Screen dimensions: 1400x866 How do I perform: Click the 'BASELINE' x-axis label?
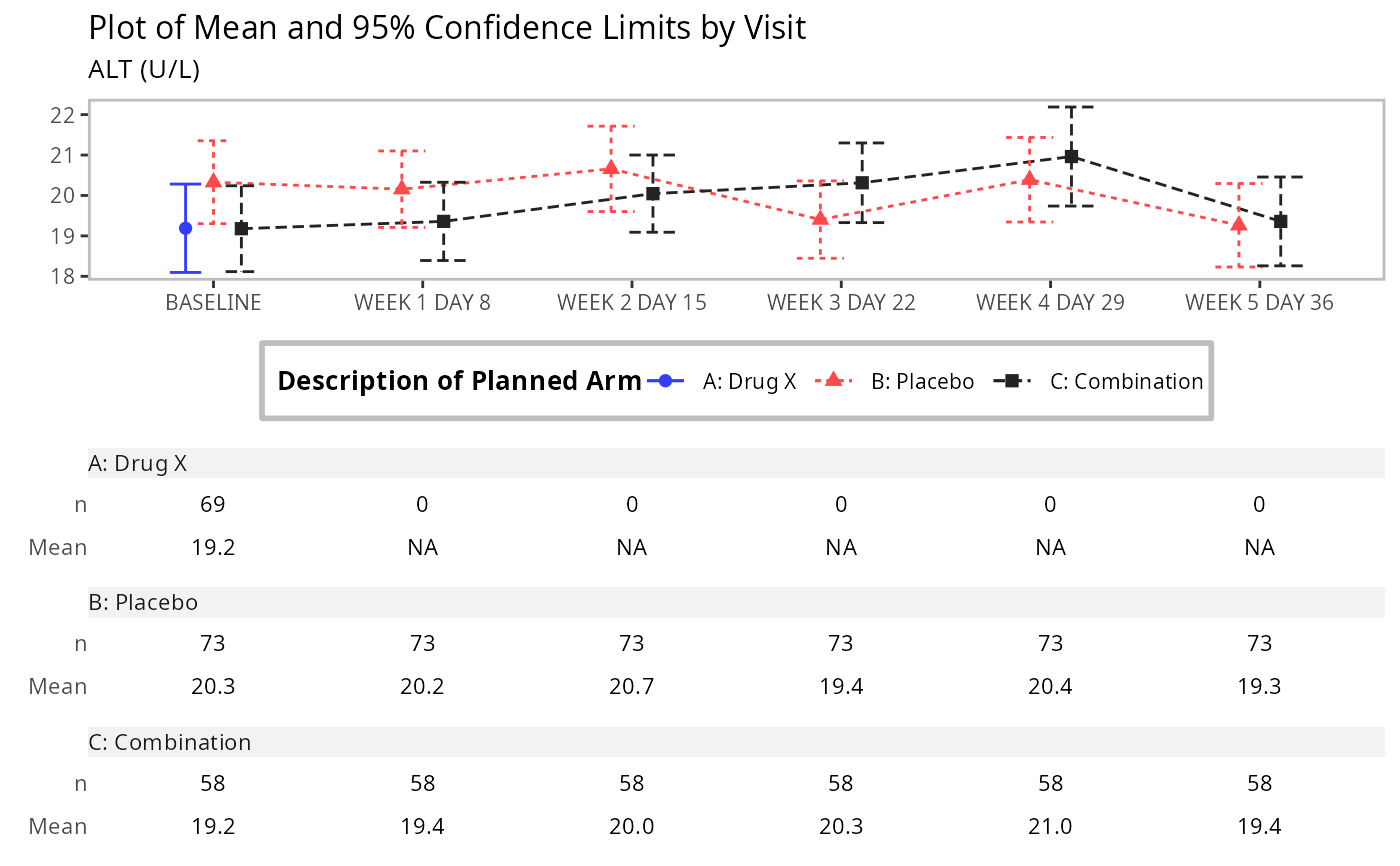tap(213, 302)
